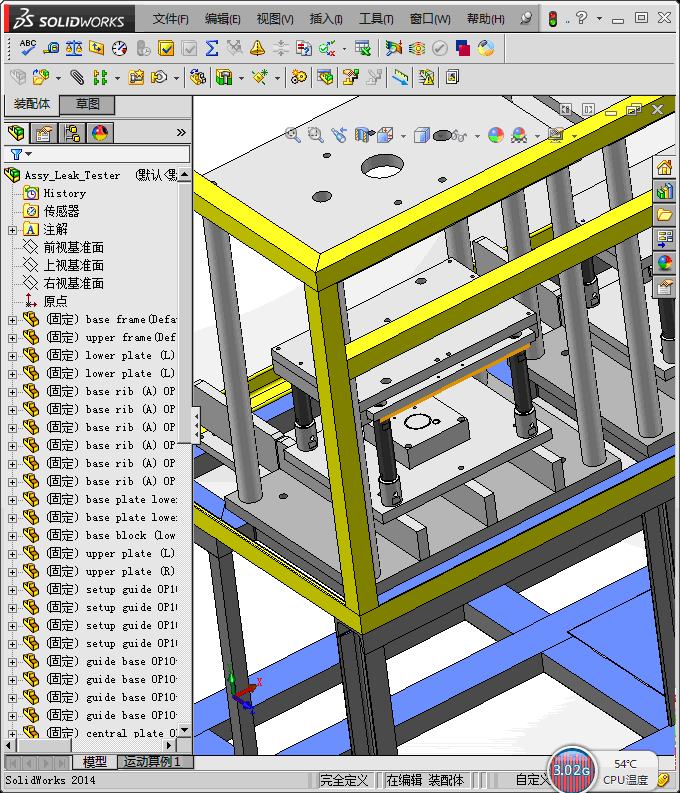Click the Bill of Materials icon

coord(325,77)
